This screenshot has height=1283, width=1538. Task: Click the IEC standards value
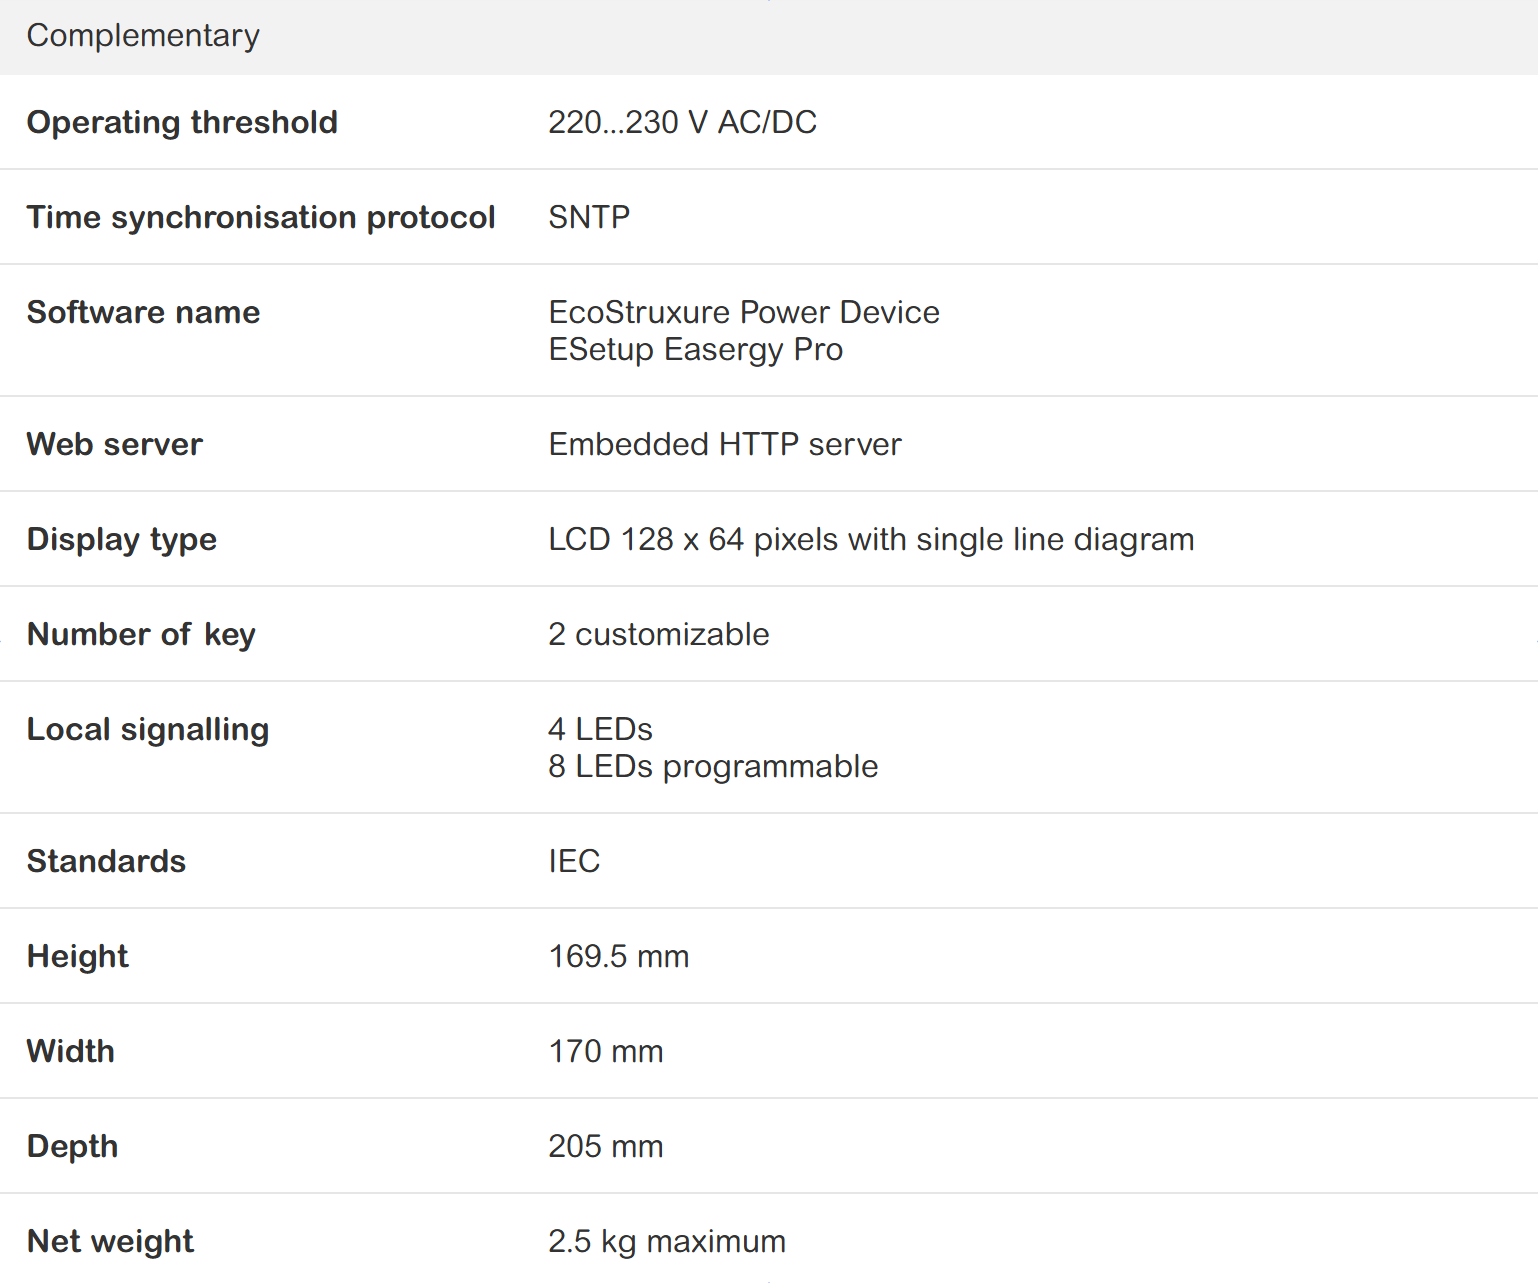click(574, 861)
